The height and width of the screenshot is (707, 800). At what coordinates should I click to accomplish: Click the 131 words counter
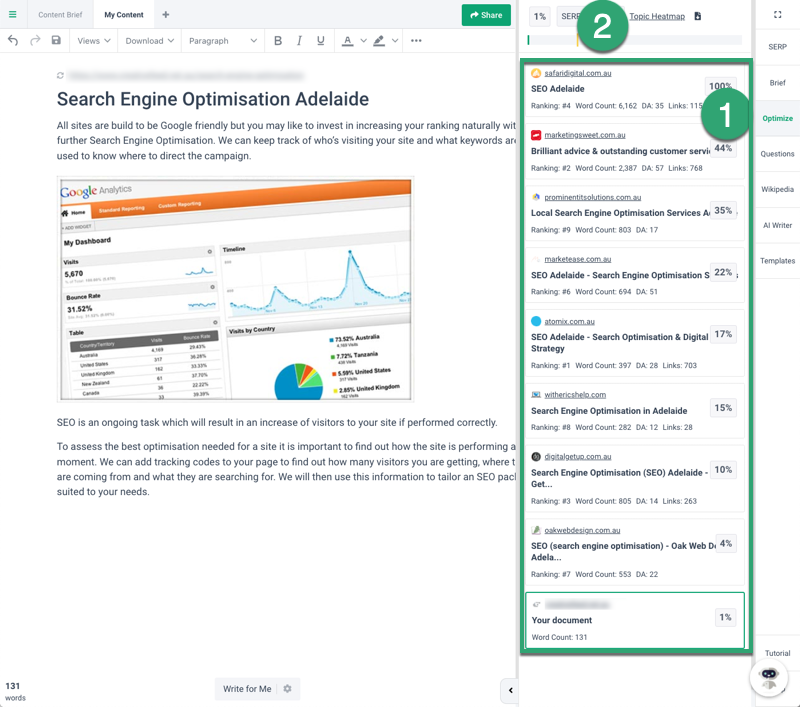[15, 691]
